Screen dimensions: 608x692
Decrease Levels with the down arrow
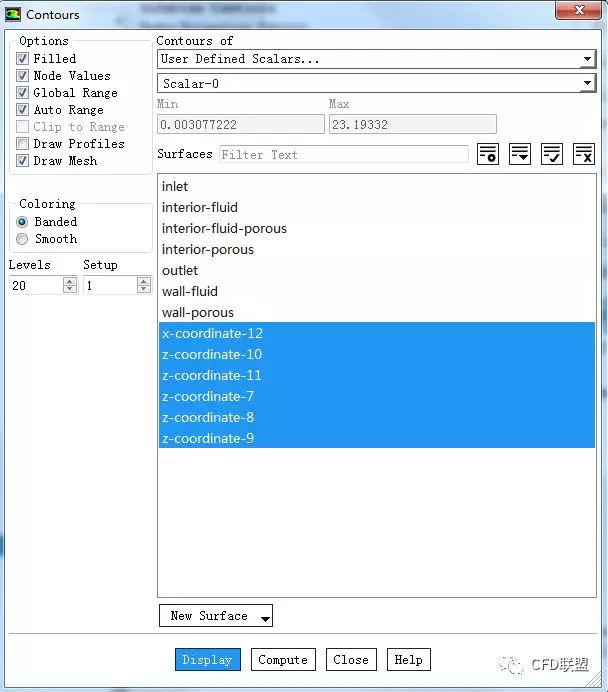70,289
